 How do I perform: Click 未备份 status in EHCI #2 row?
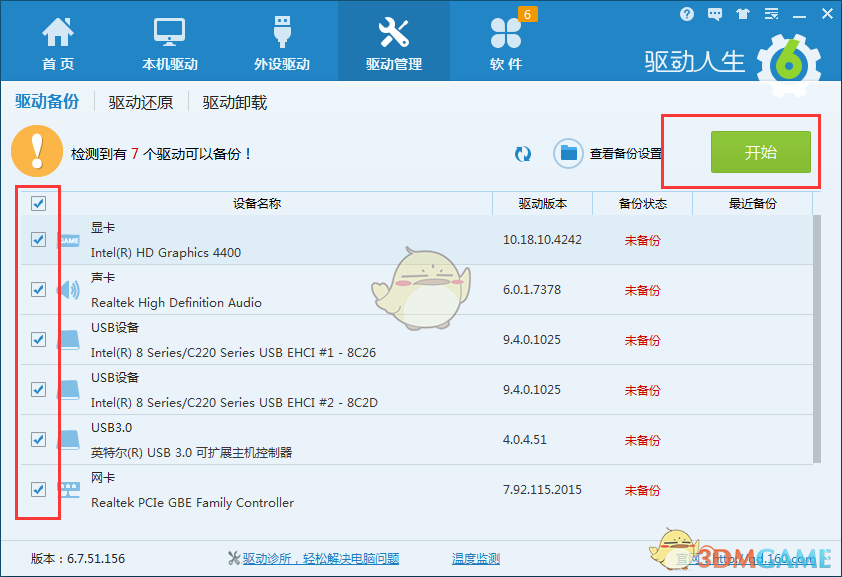(642, 390)
